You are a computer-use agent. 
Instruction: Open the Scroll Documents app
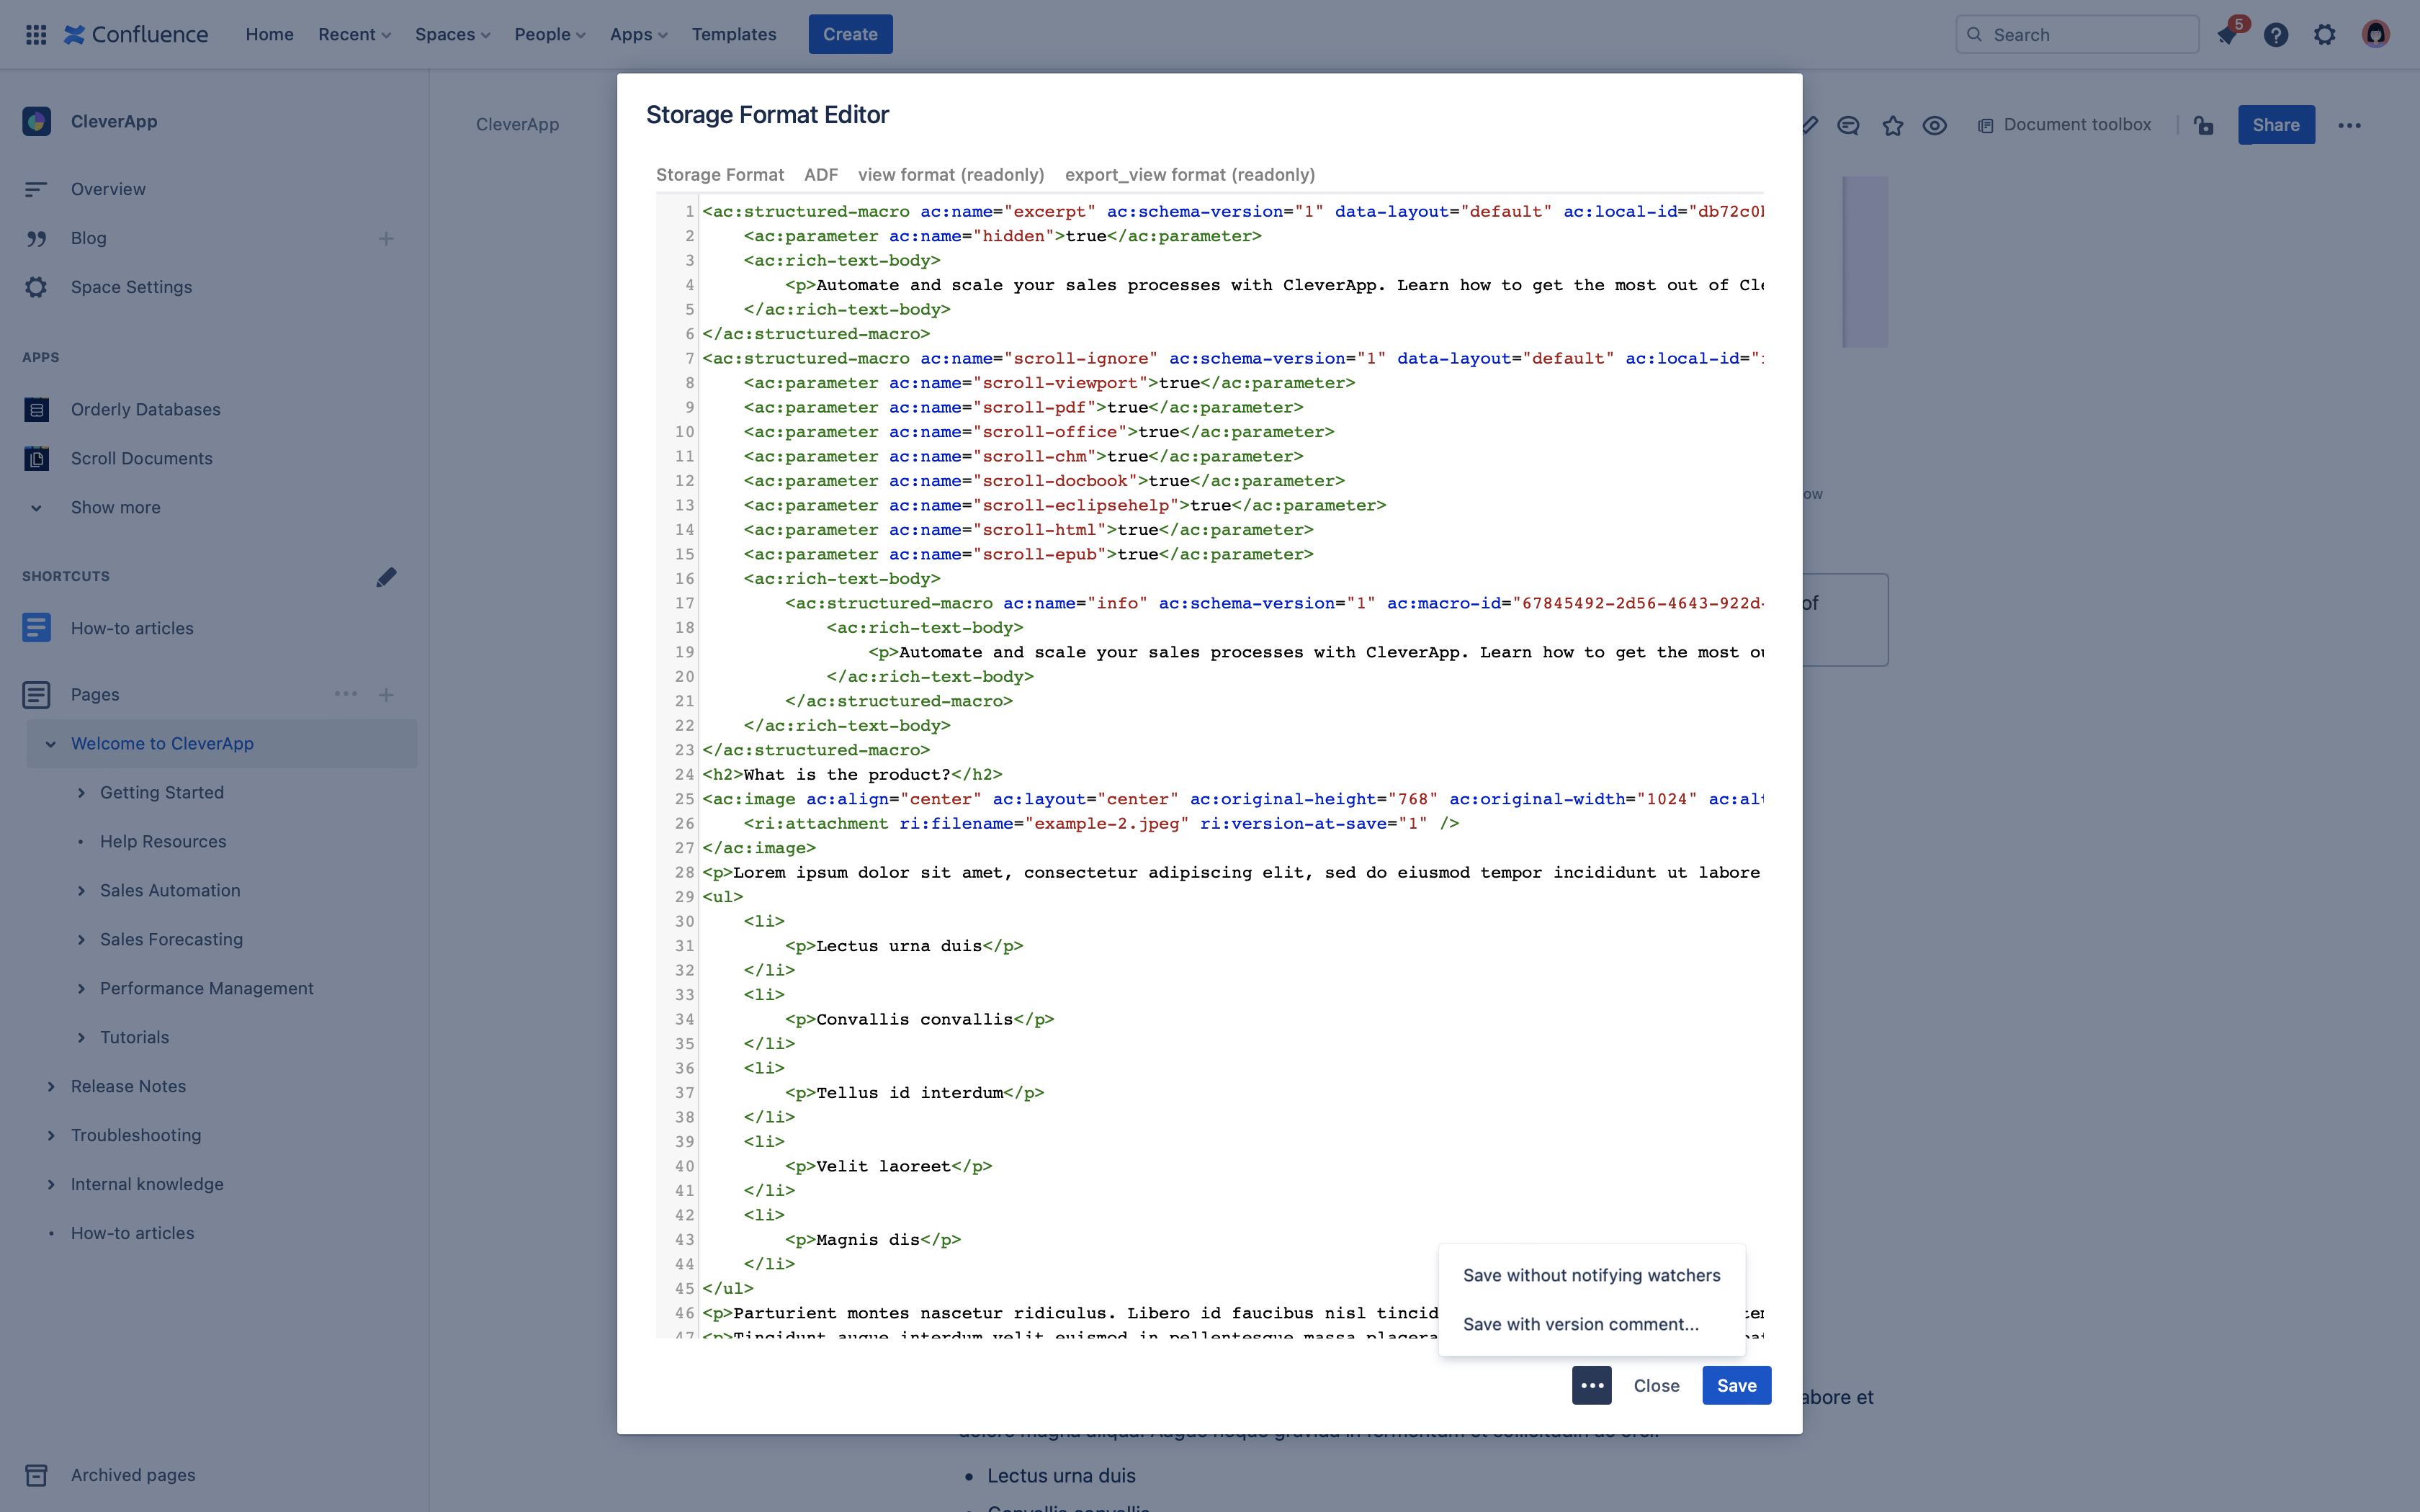[x=143, y=458]
